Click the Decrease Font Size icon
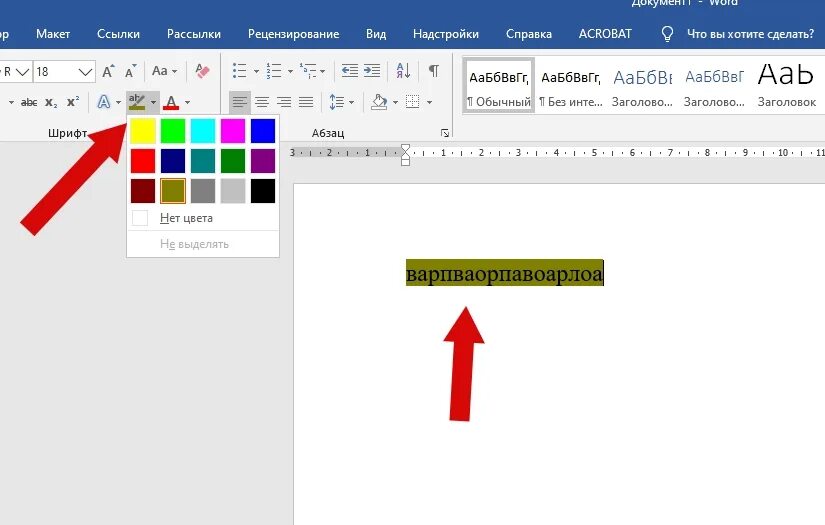Viewport: 825px width, 525px height. (130, 72)
